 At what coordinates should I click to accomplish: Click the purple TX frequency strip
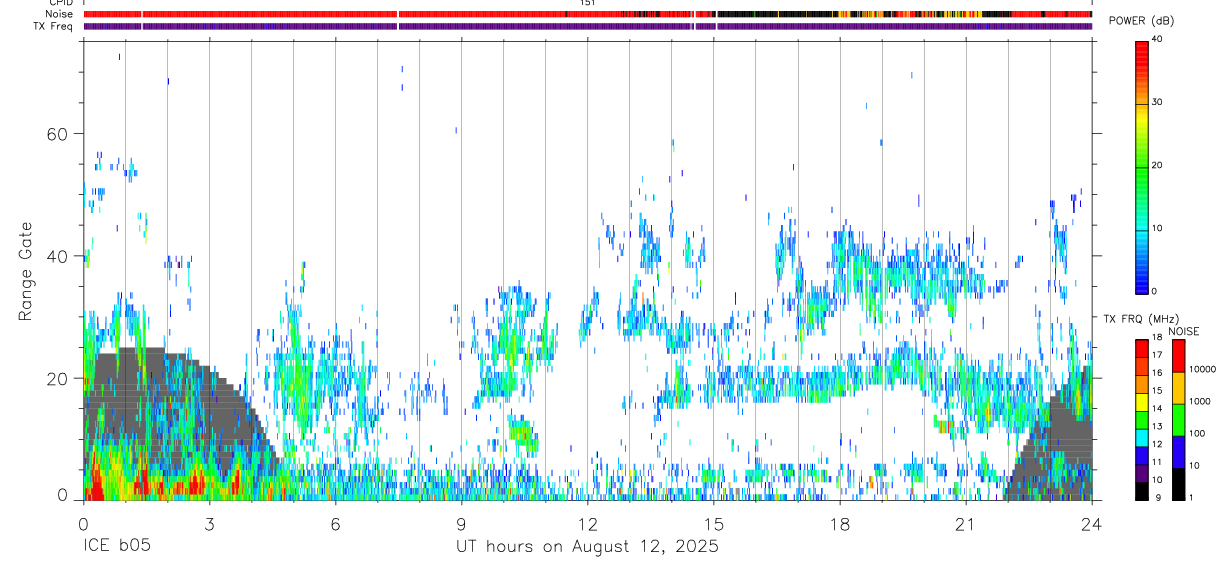coord(588,26)
